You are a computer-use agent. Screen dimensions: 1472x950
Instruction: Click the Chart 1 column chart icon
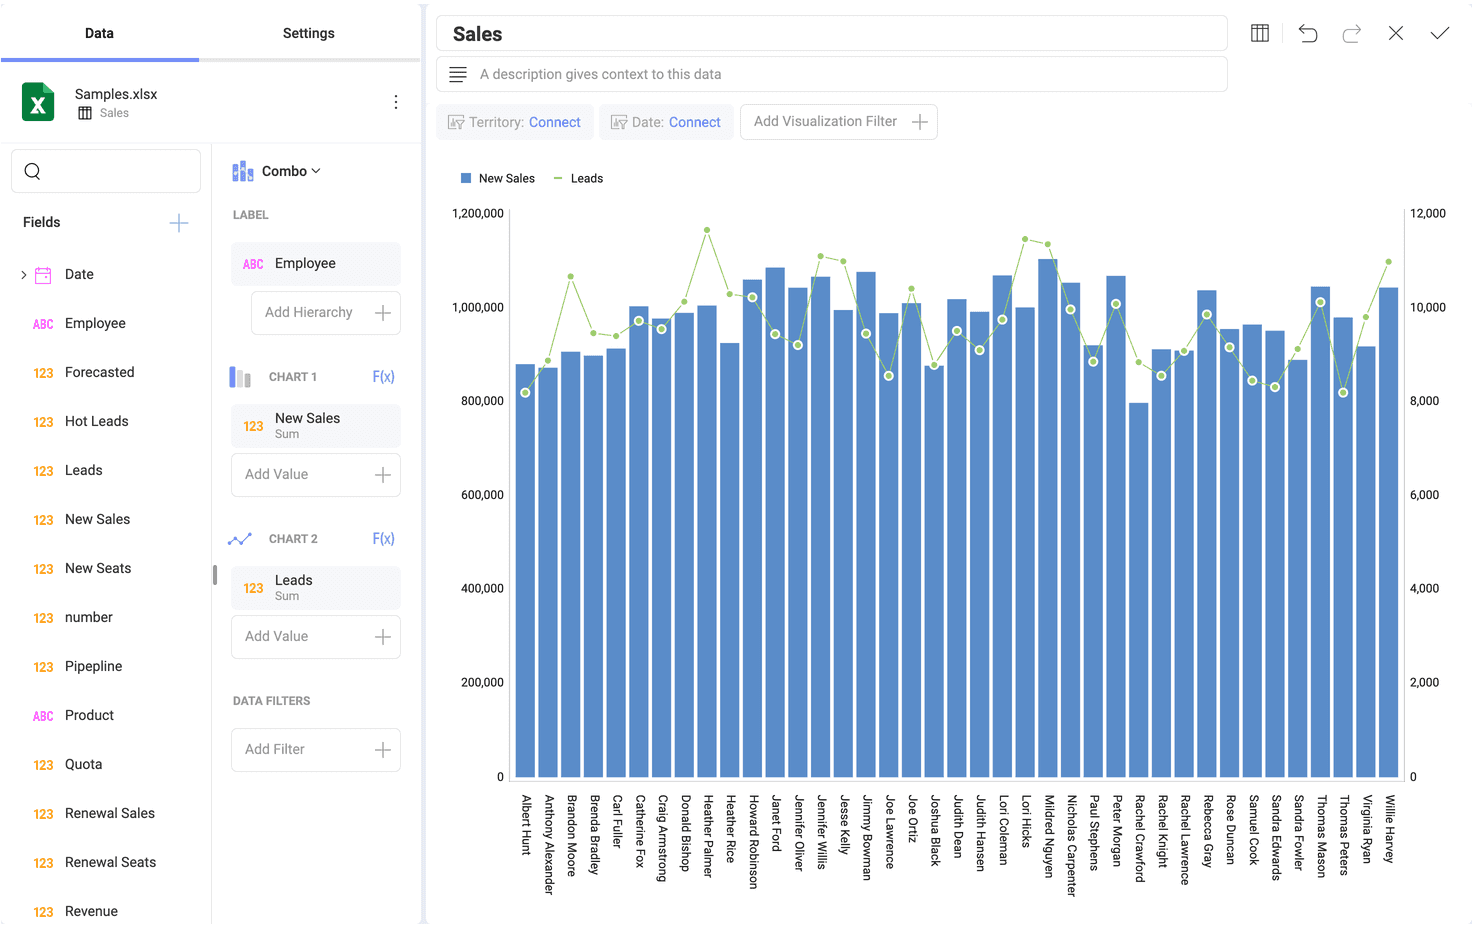pos(240,377)
